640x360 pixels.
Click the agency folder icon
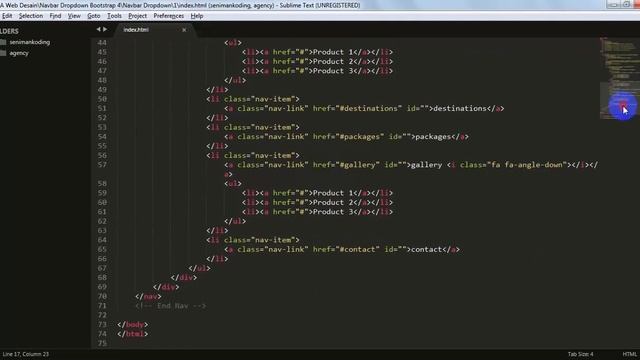[3, 53]
